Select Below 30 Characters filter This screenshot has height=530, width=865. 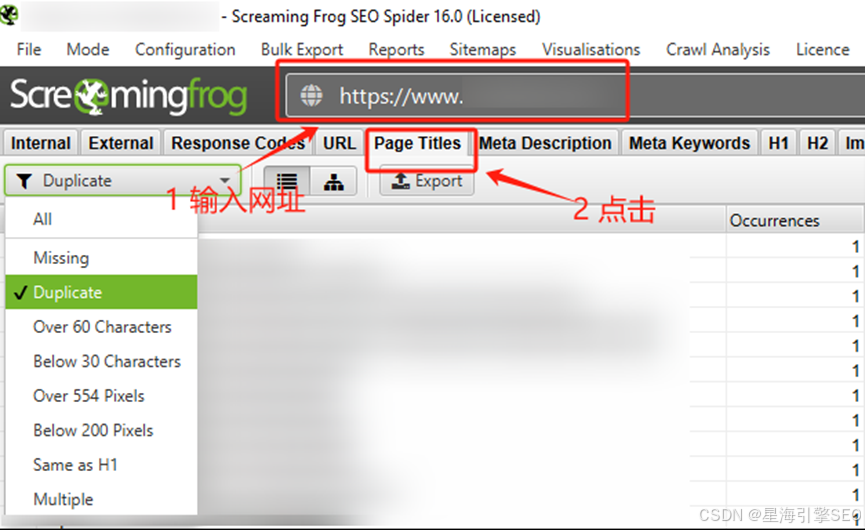point(102,361)
